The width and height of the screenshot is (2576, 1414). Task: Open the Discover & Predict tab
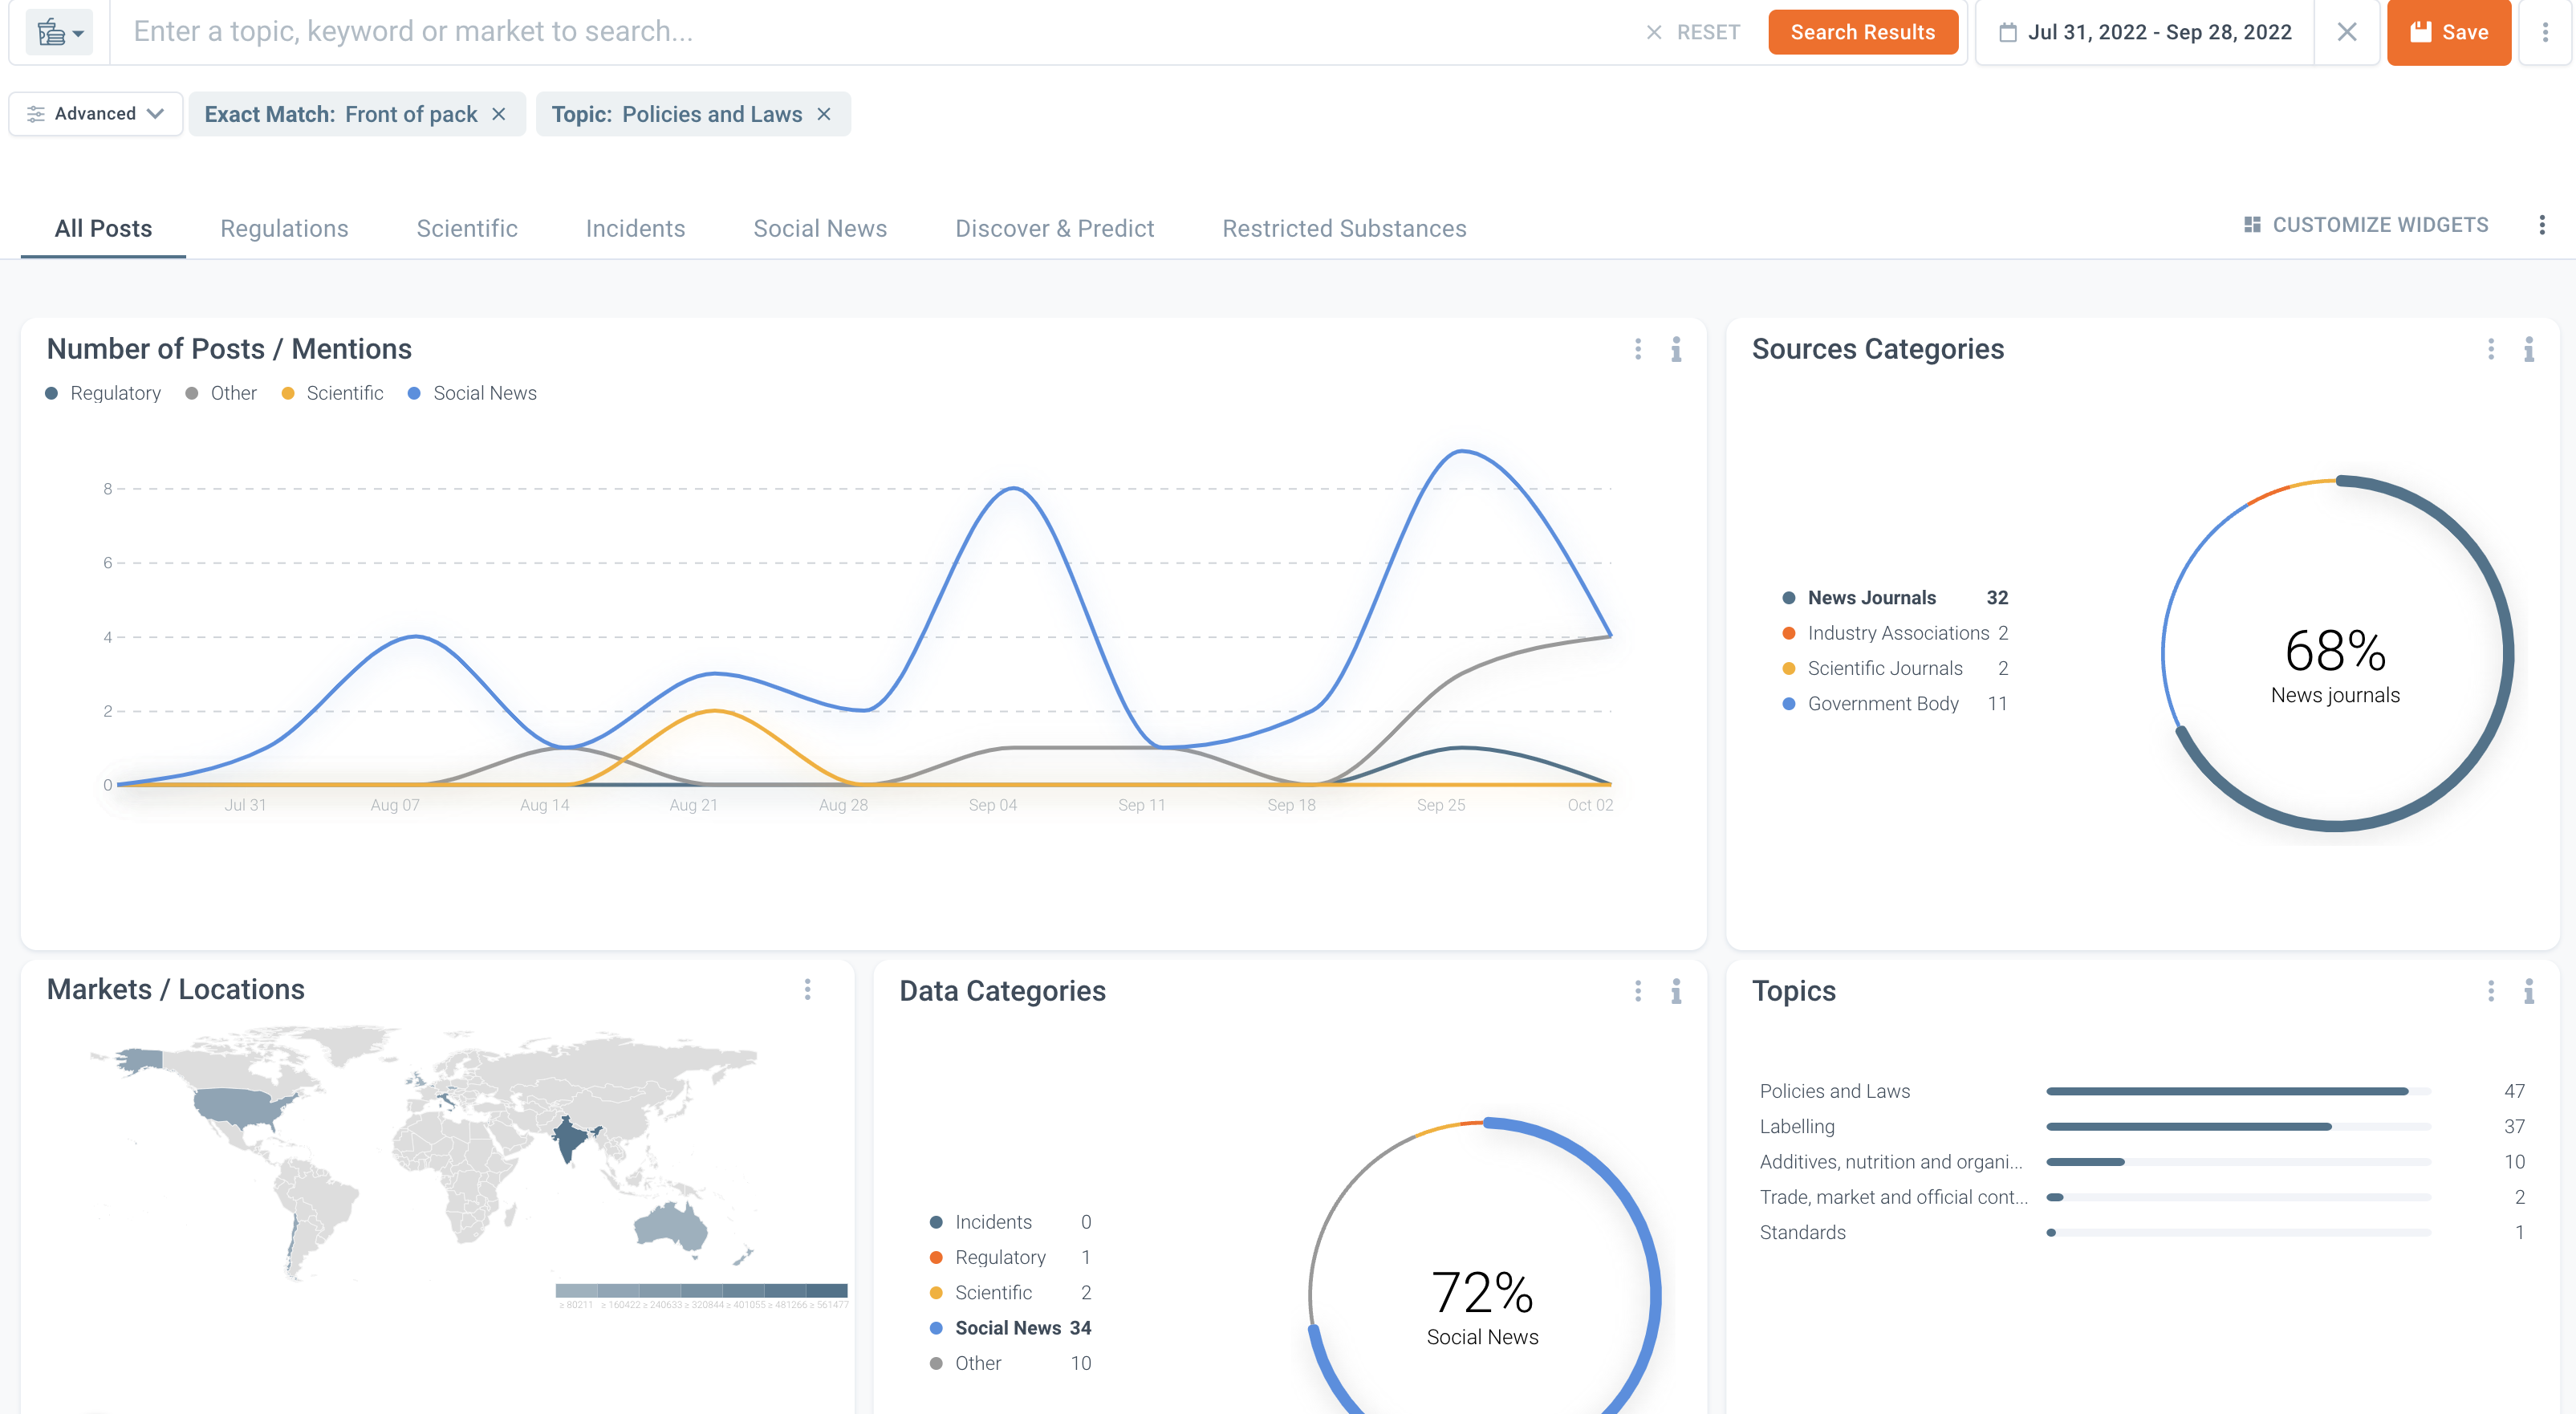click(x=1054, y=228)
